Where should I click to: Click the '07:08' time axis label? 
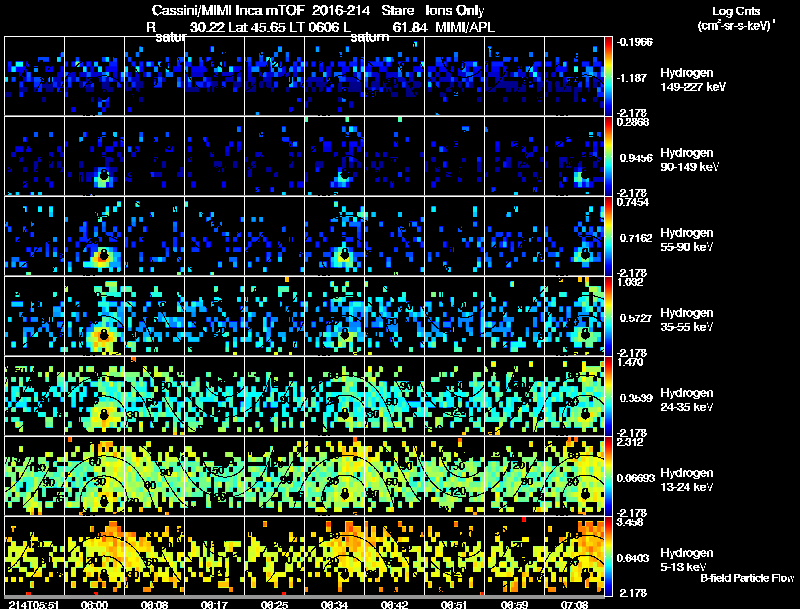click(x=574, y=604)
